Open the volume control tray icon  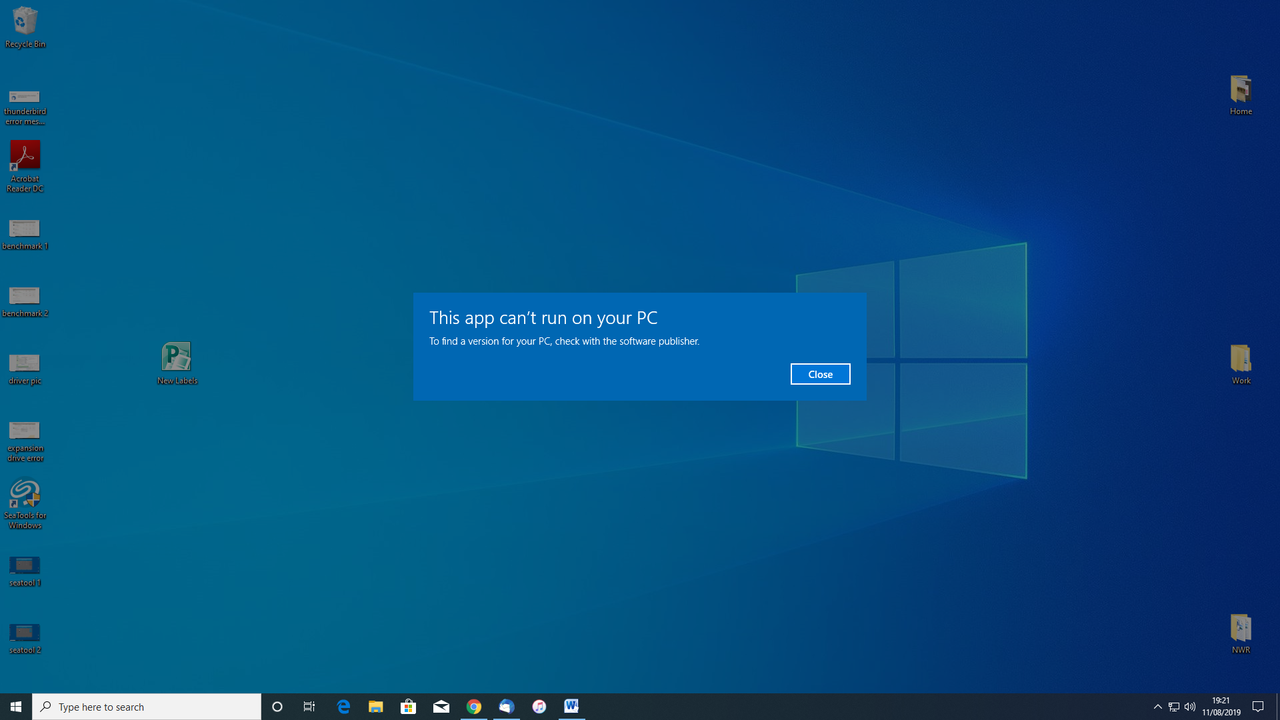(1190, 707)
